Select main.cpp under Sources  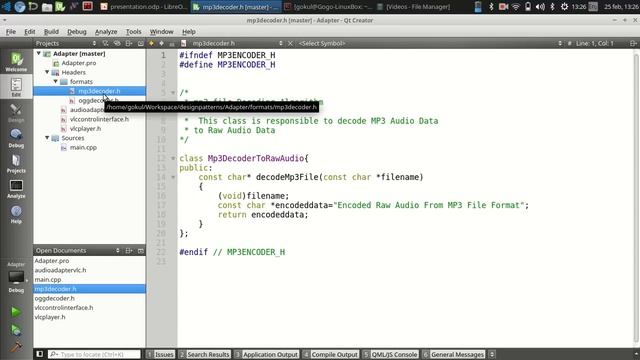click(83, 147)
